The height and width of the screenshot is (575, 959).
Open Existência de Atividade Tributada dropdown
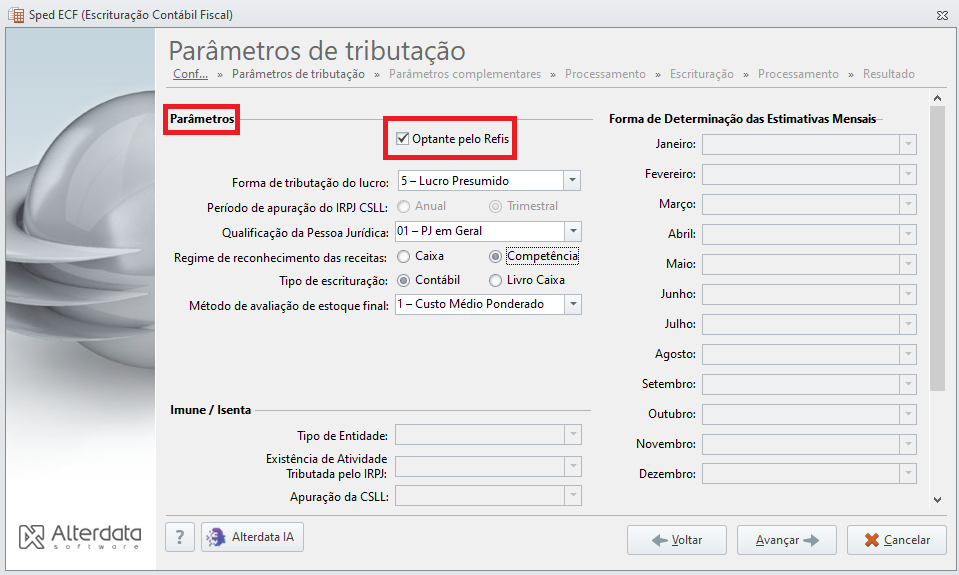click(x=573, y=466)
